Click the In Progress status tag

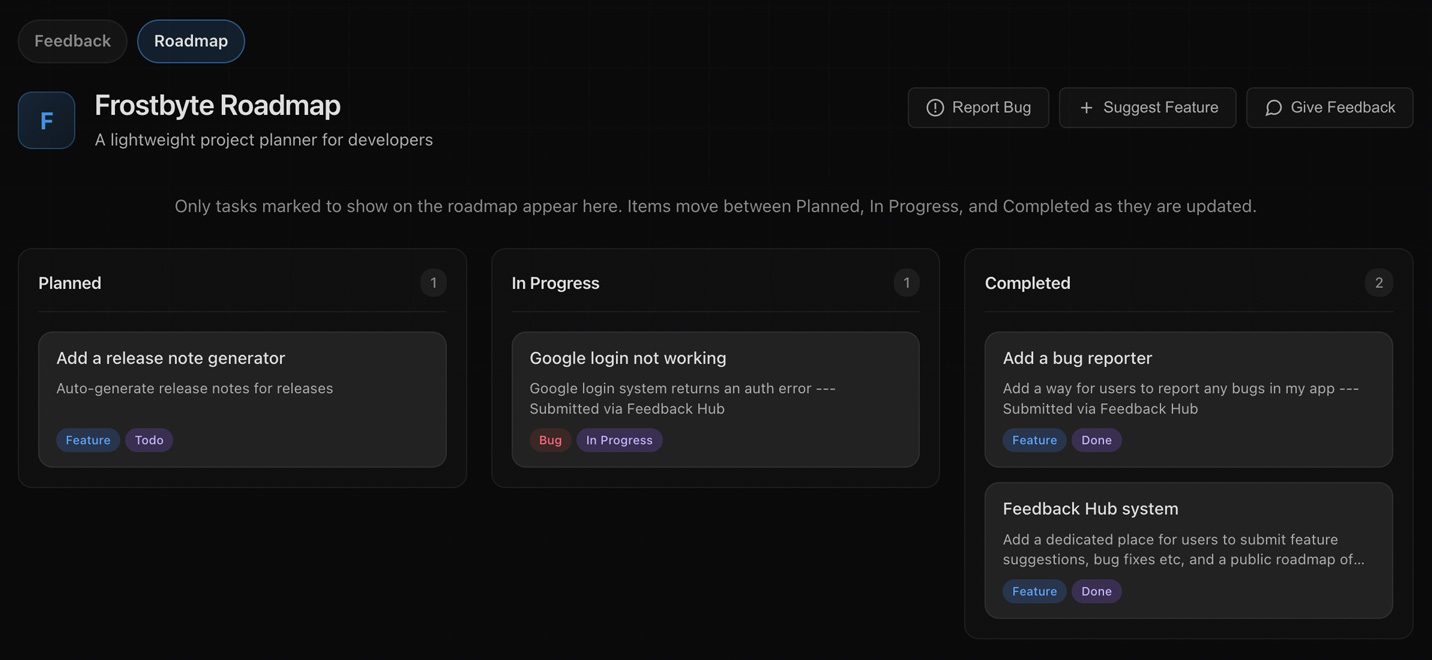(x=619, y=440)
